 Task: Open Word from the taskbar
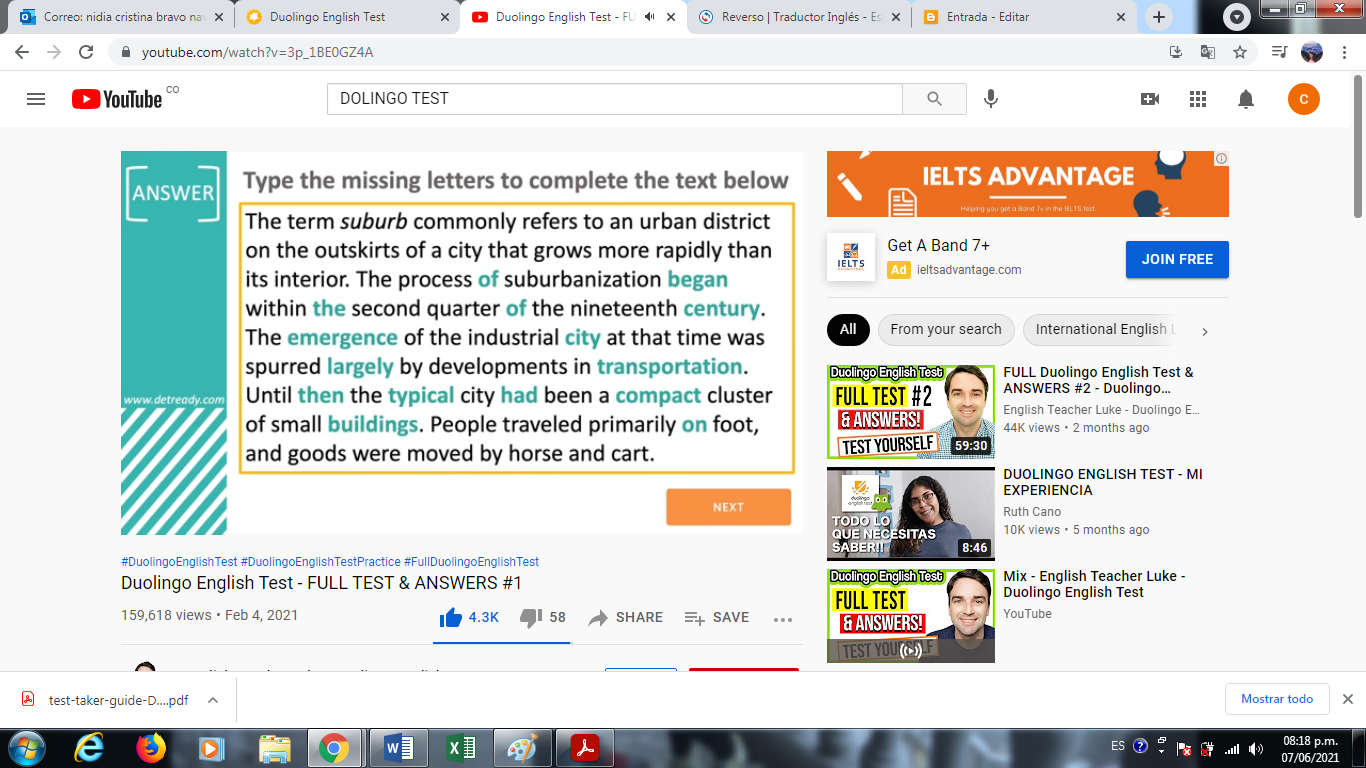coord(398,748)
